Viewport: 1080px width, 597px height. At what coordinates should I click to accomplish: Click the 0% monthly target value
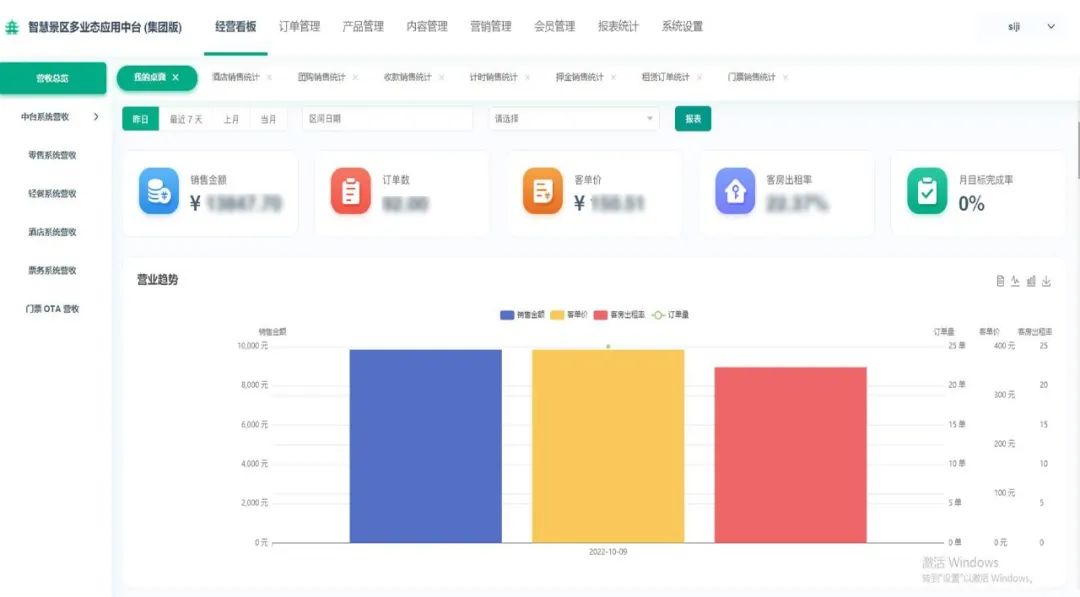tap(971, 204)
